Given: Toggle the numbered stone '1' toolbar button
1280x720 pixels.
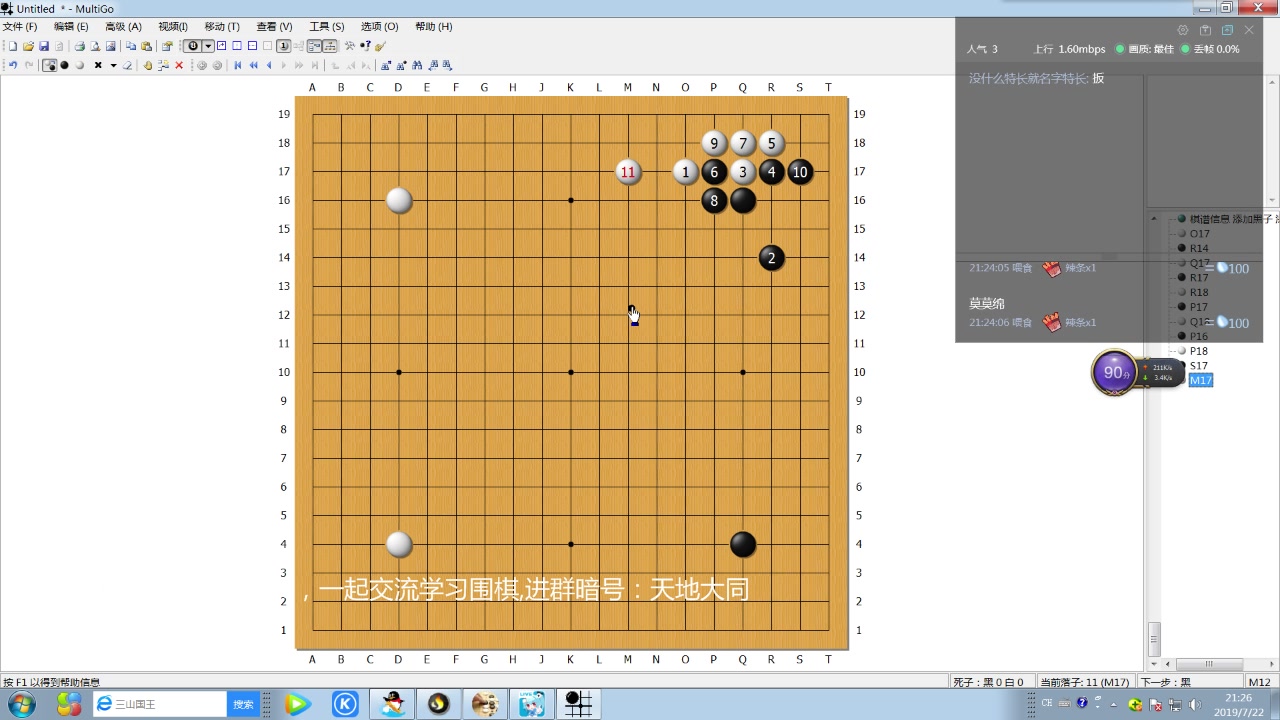Looking at the screenshot, I should tap(284, 46).
